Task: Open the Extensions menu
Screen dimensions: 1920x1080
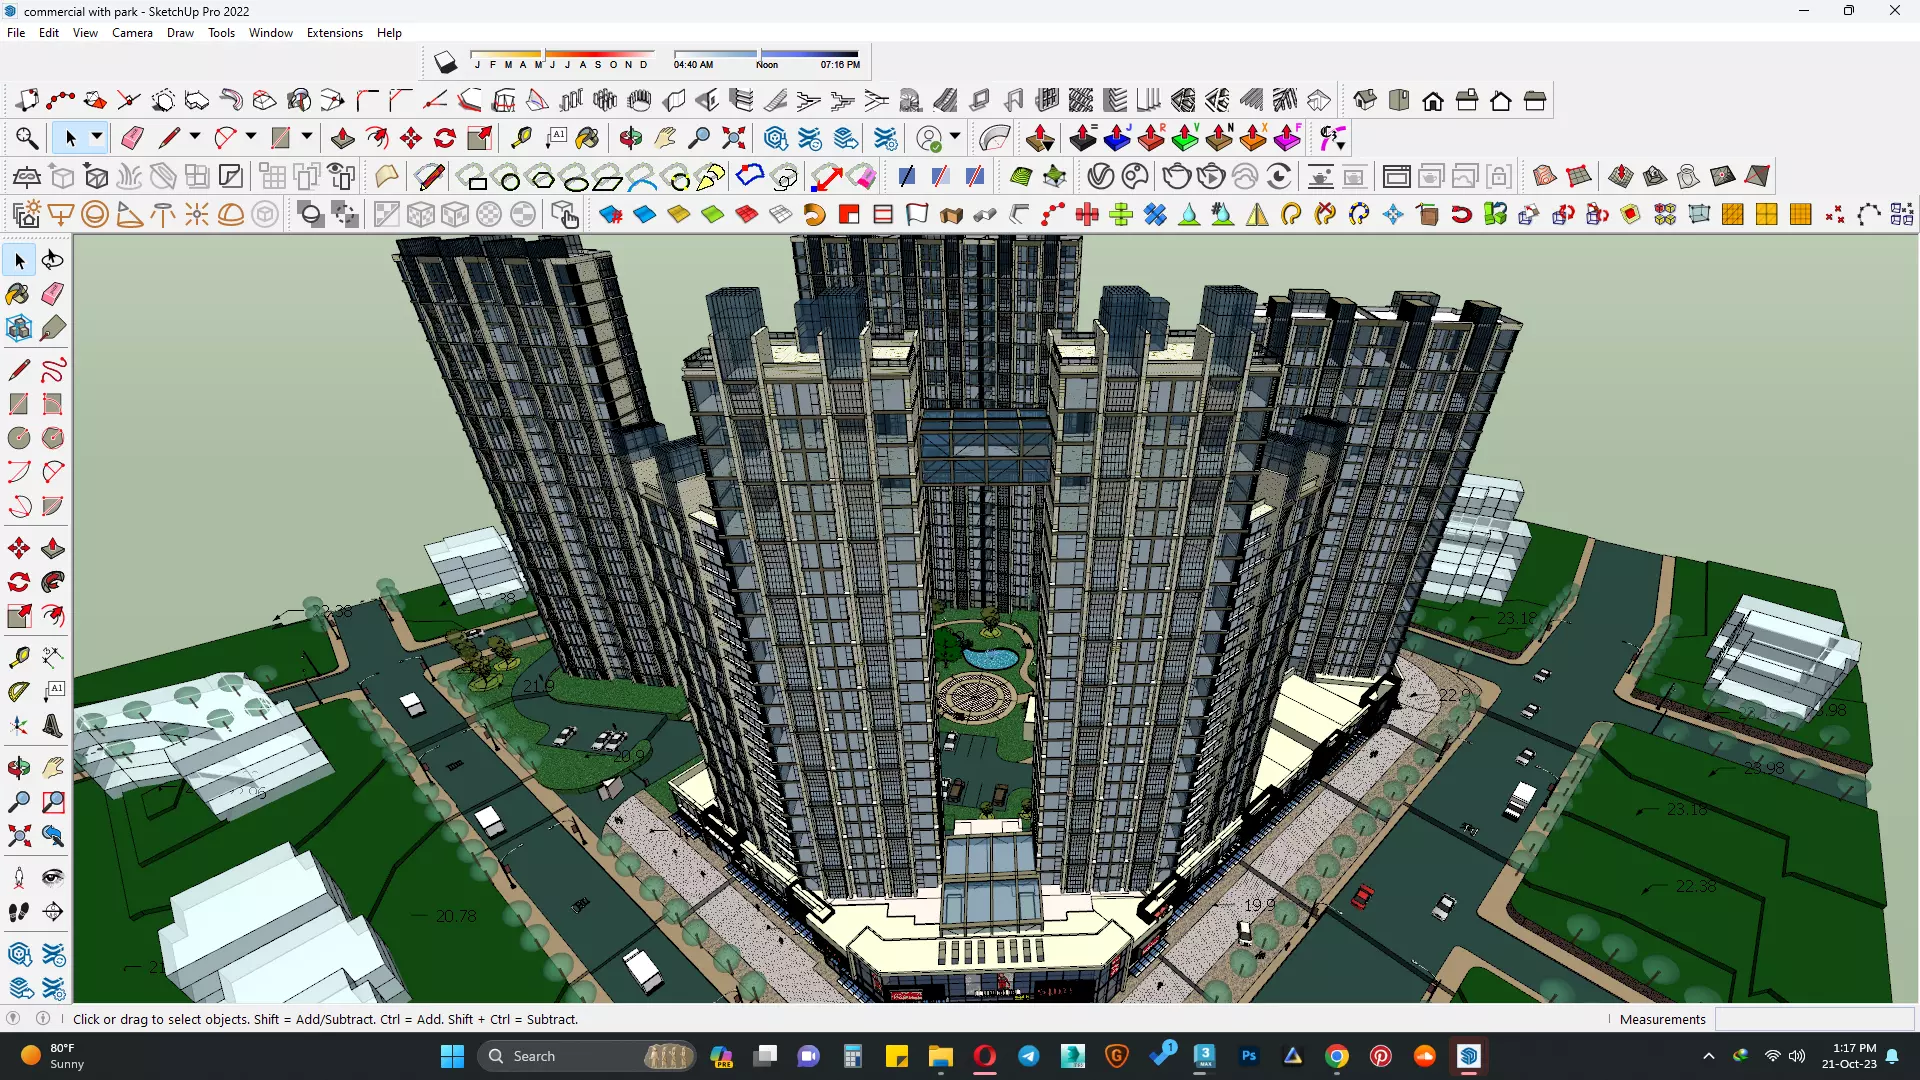Action: coord(334,33)
